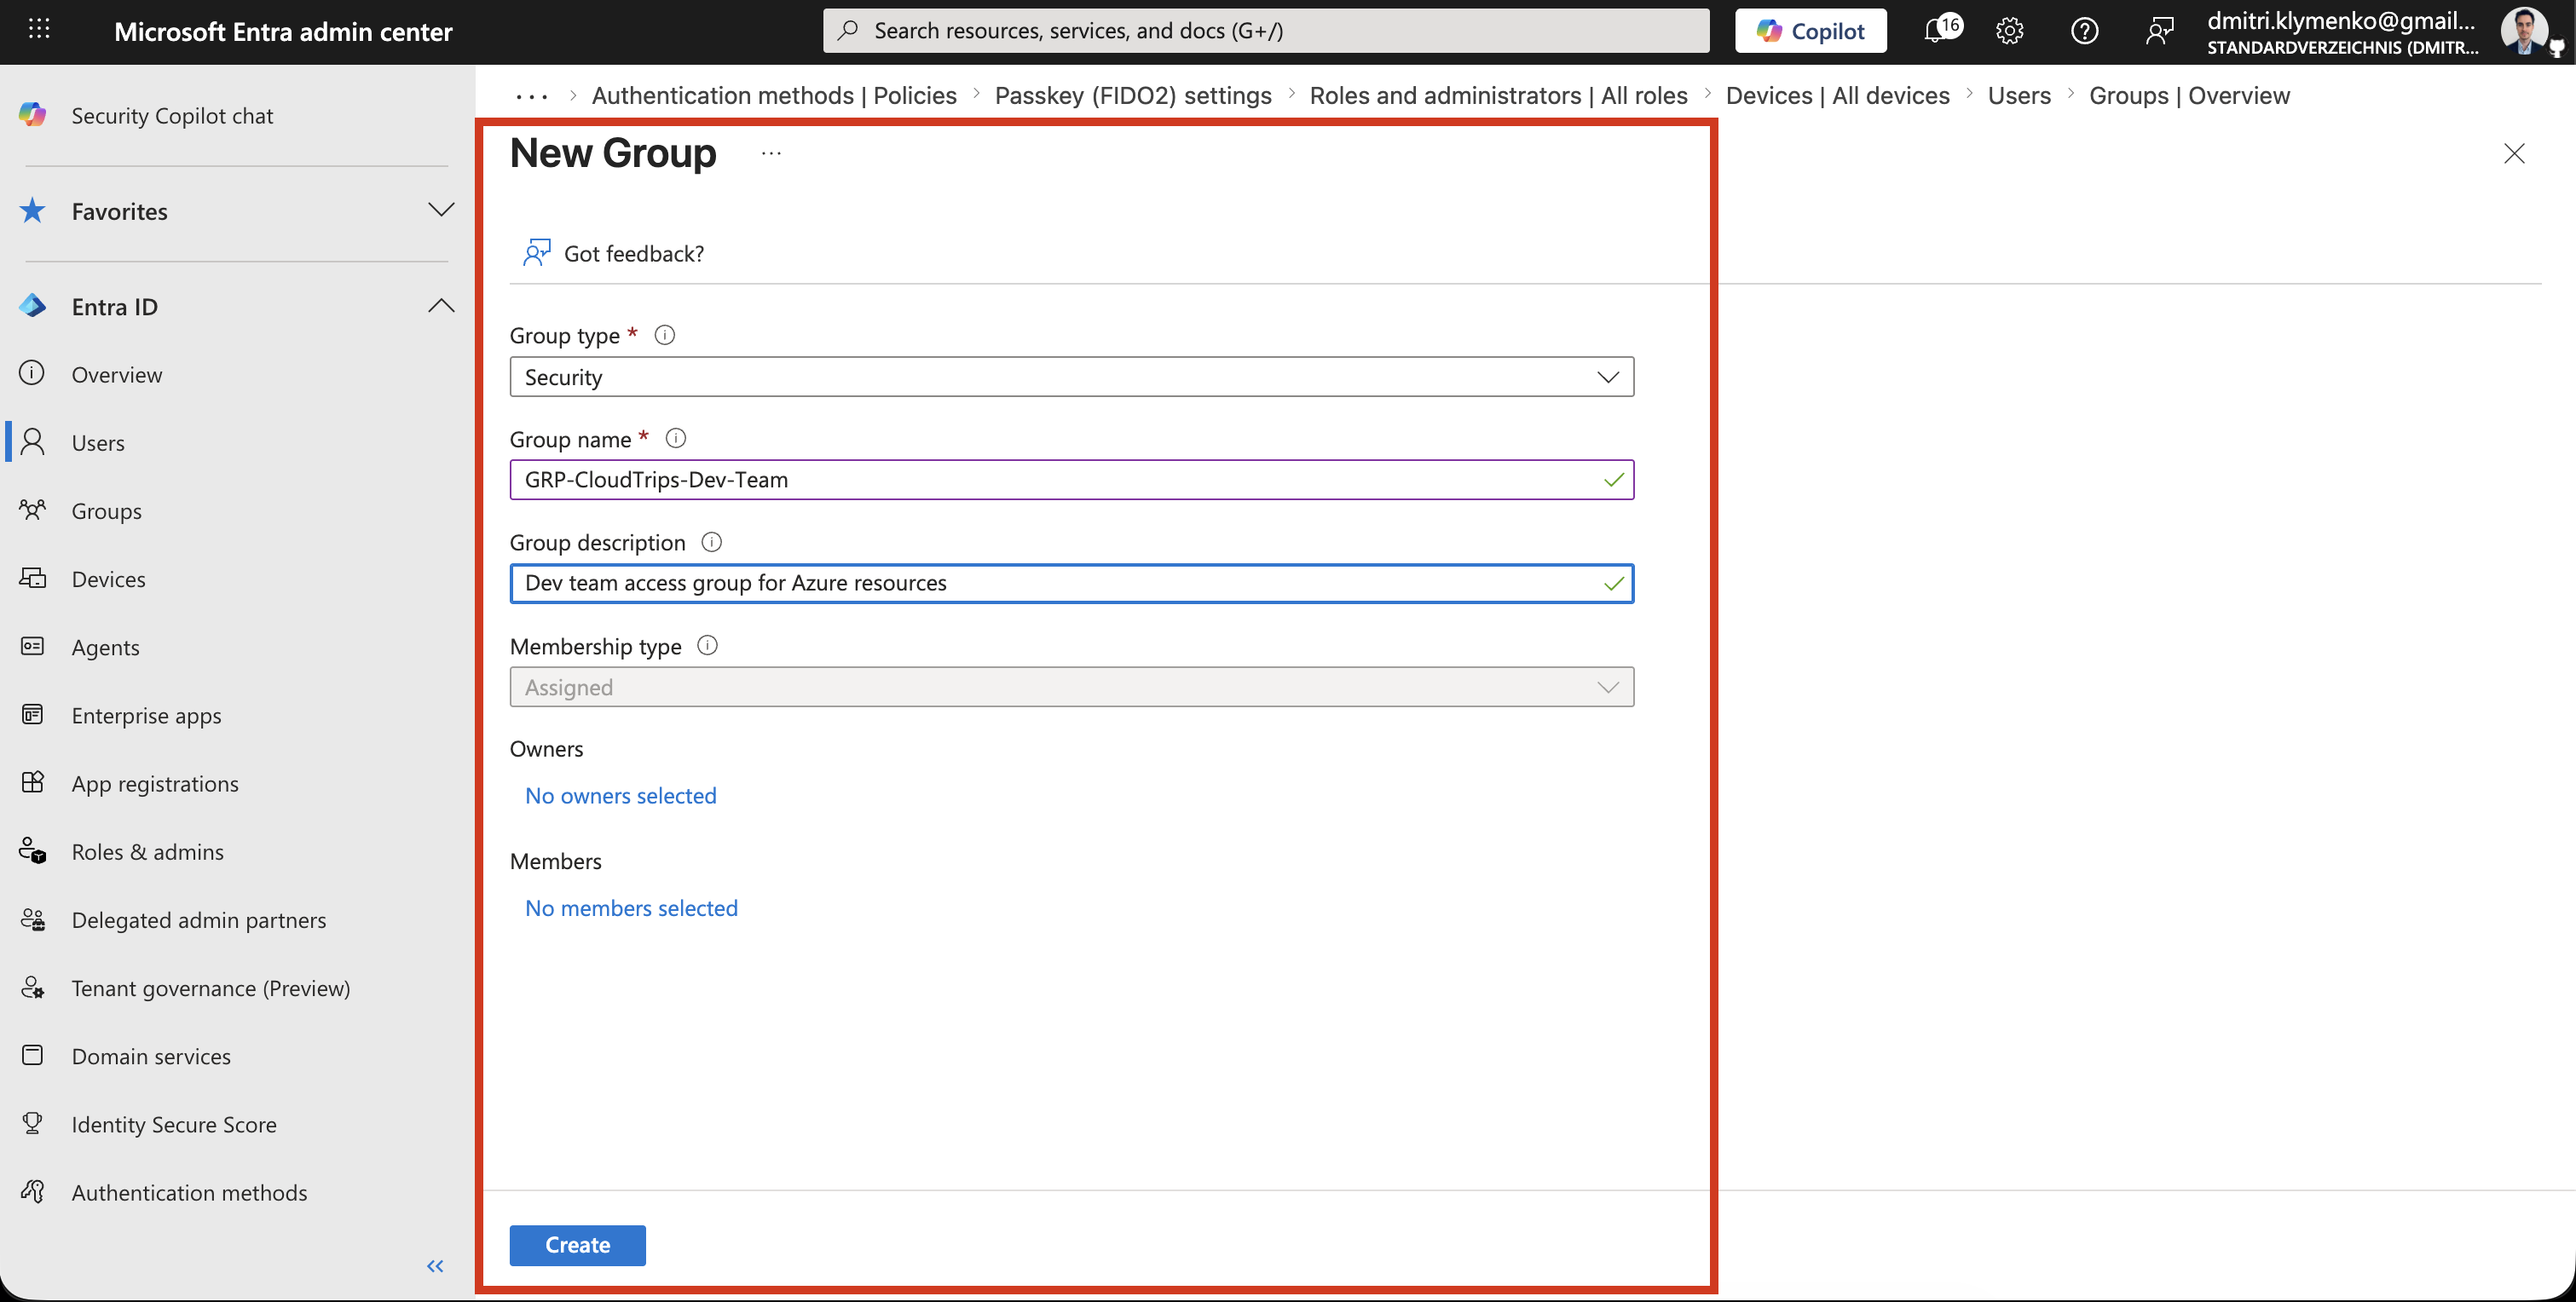The height and width of the screenshot is (1302, 2576).
Task: Click the Group description input field
Action: [x=1071, y=583]
